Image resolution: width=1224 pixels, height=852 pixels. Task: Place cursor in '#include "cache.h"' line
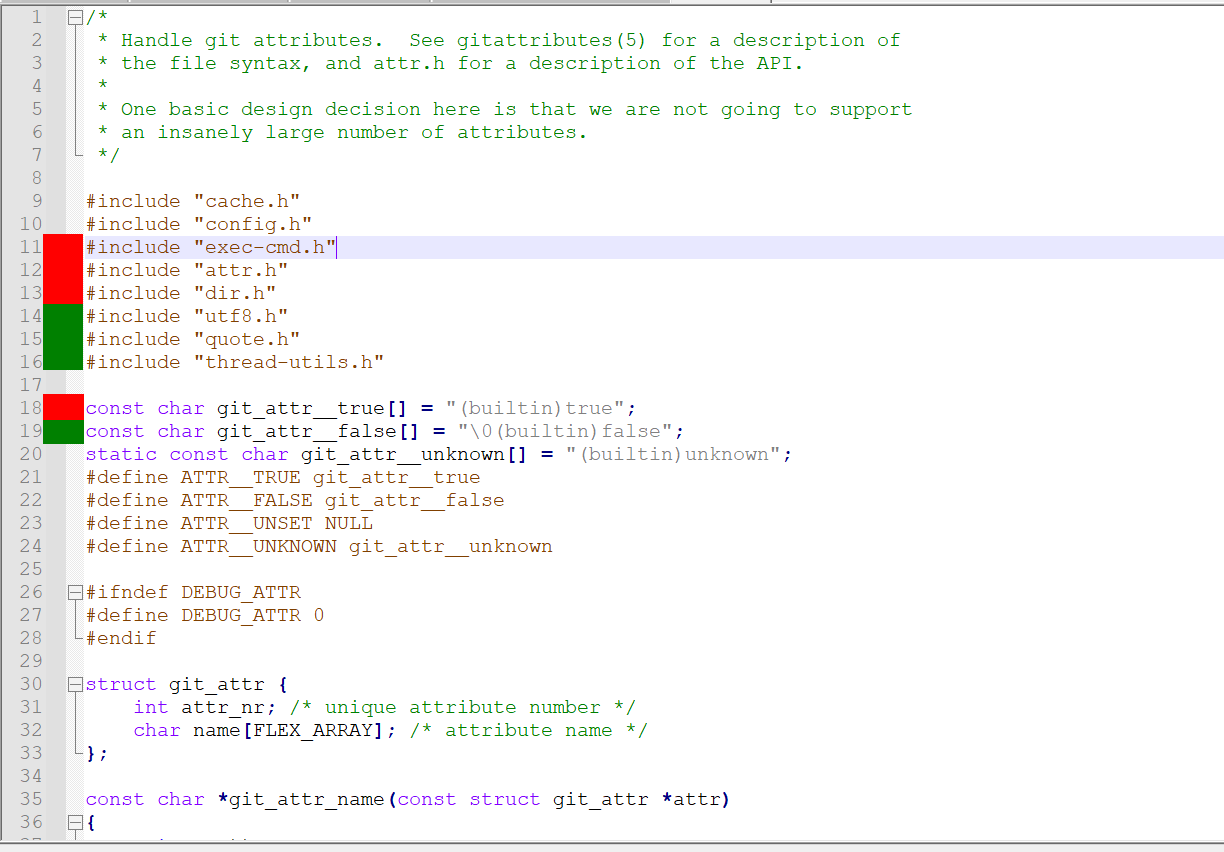pyautogui.click(x=192, y=201)
